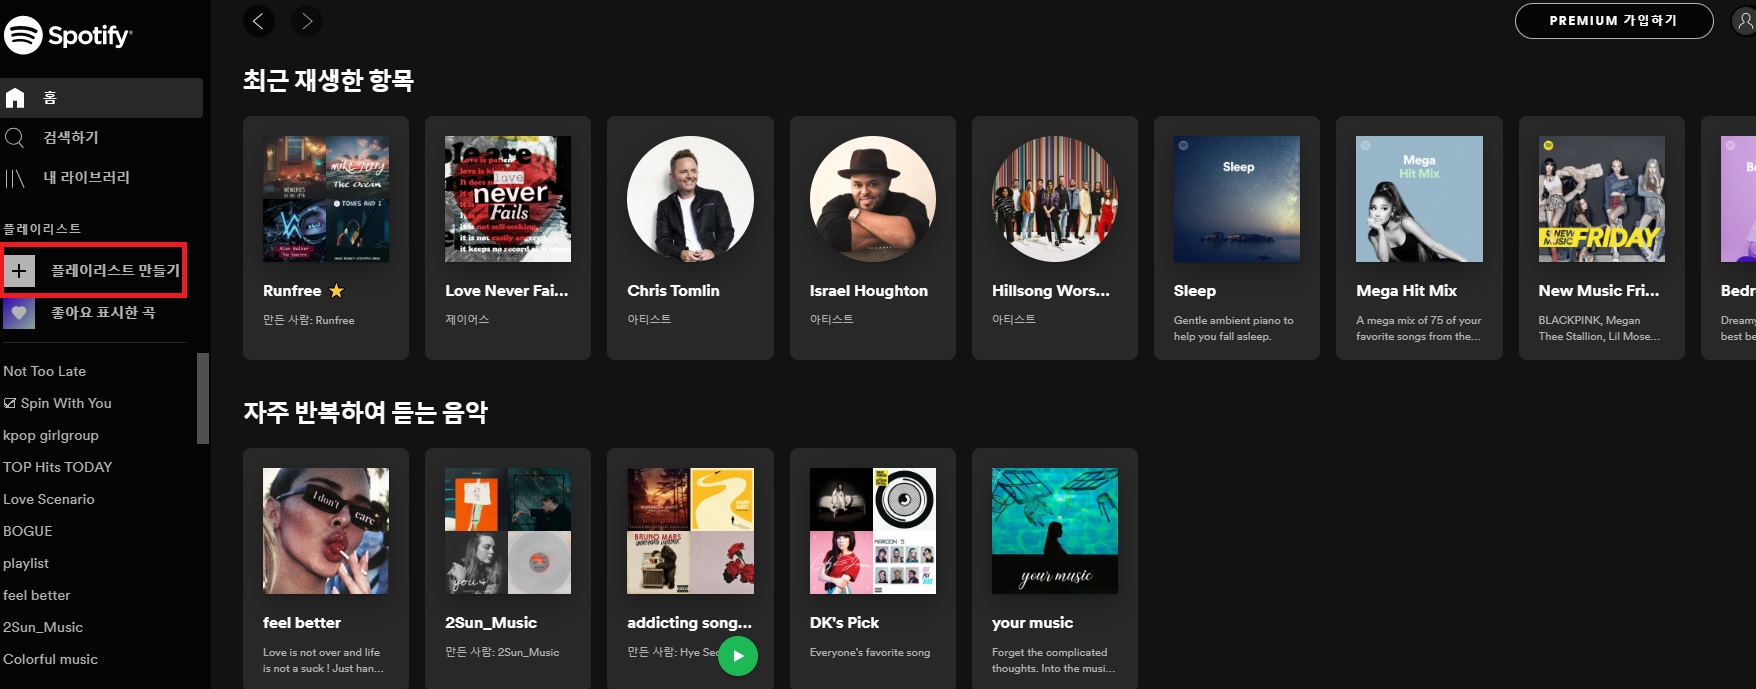Click 'Everyone's favorite song' description
Viewport: 1756px width, 689px height.
tap(870, 652)
